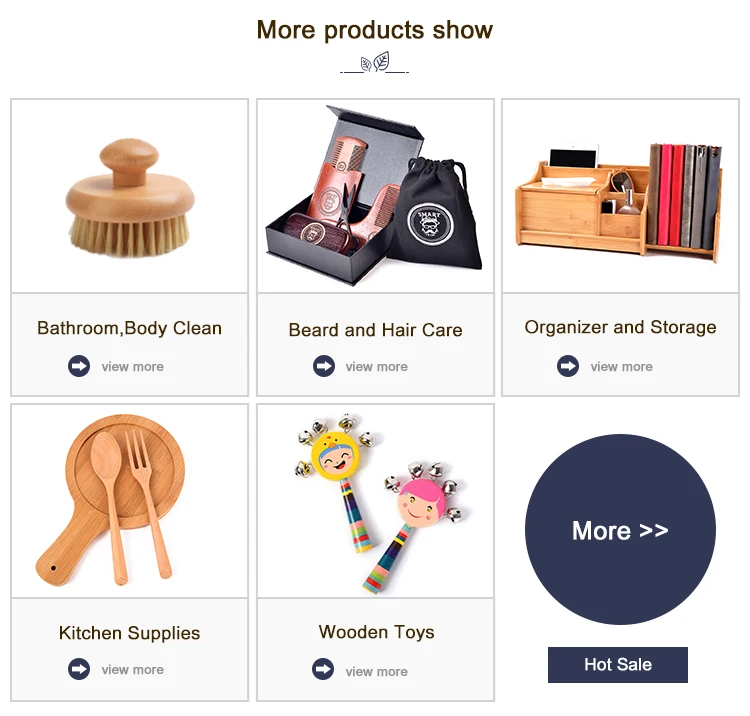Viewport: 750px width, 716px height.
Task: Select view more under Organizer and Storage
Action: [621, 367]
